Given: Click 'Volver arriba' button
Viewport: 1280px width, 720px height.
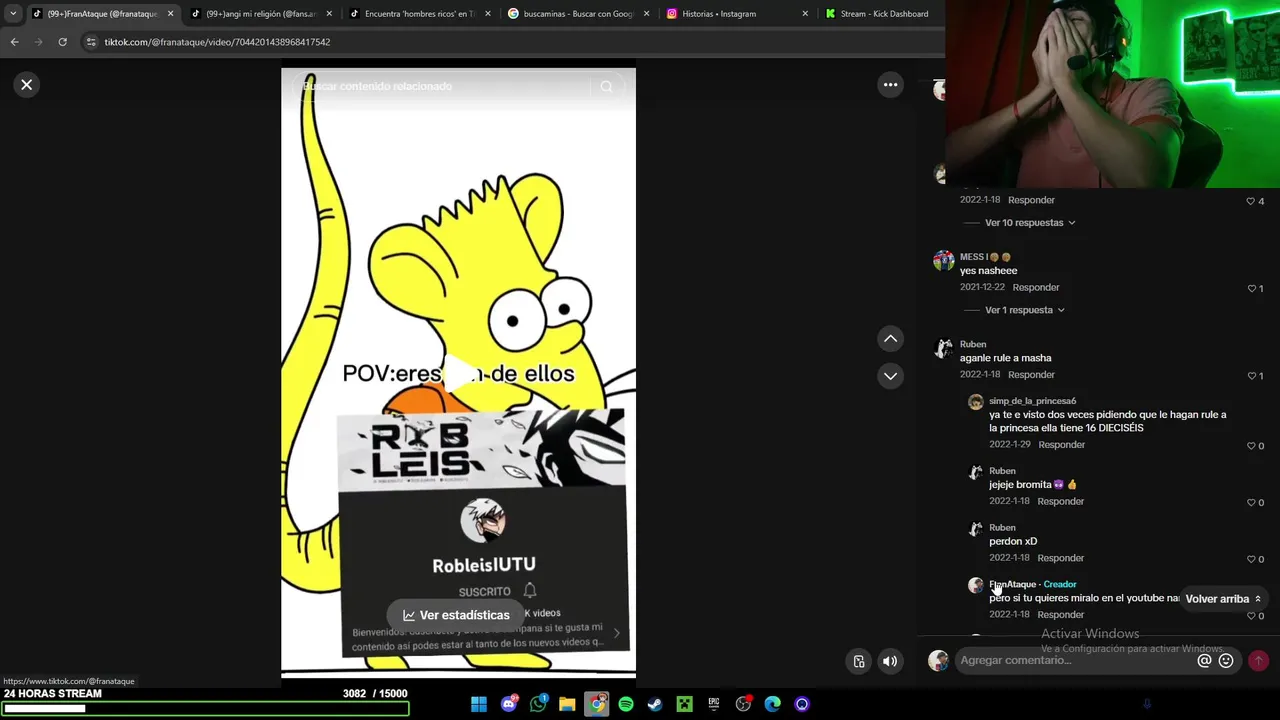Looking at the screenshot, I should (x=1223, y=599).
